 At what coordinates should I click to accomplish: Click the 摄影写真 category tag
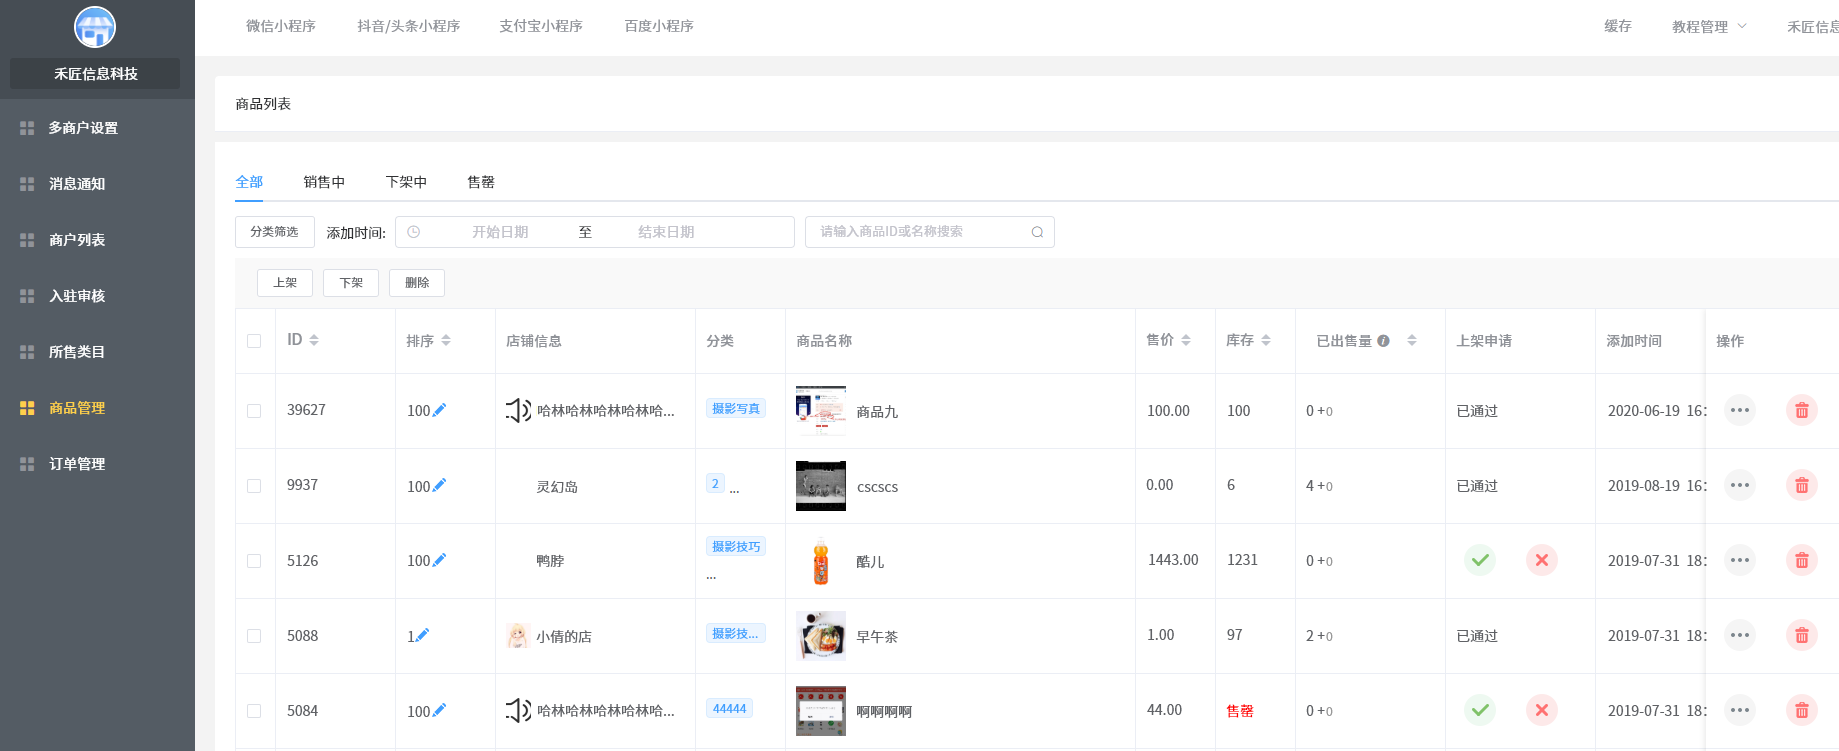coord(736,408)
